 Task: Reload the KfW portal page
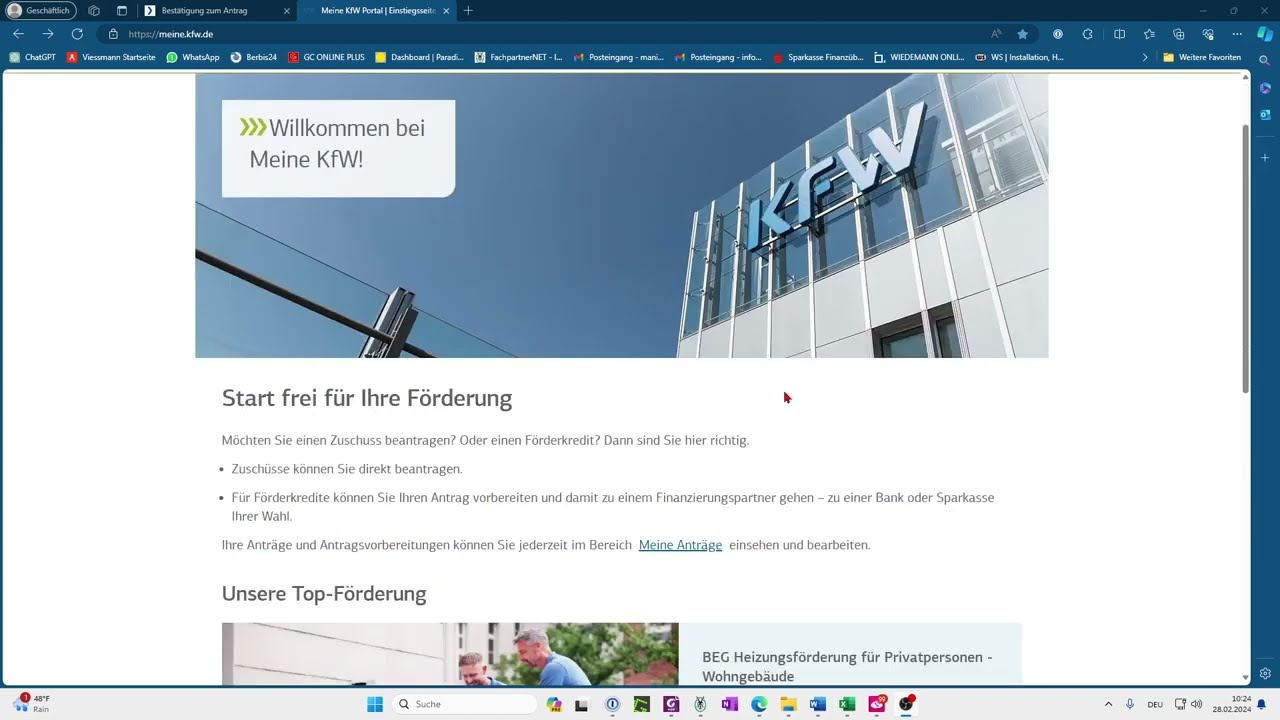[x=77, y=34]
